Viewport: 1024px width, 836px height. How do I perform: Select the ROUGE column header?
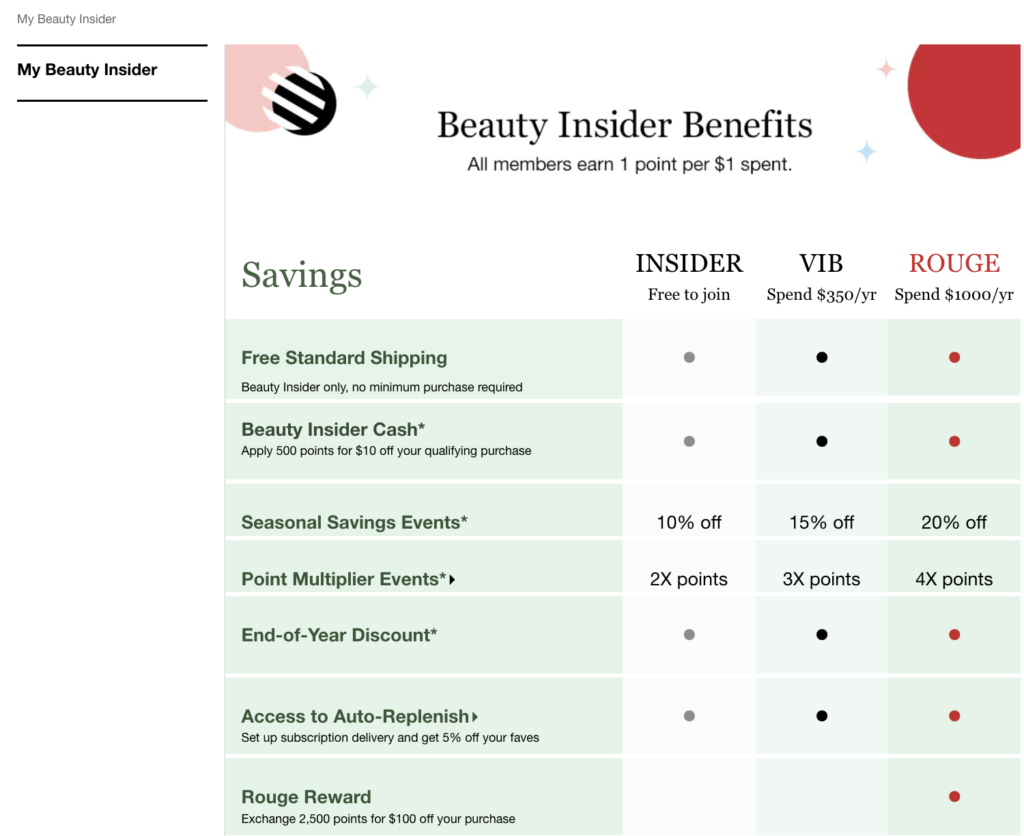[954, 263]
